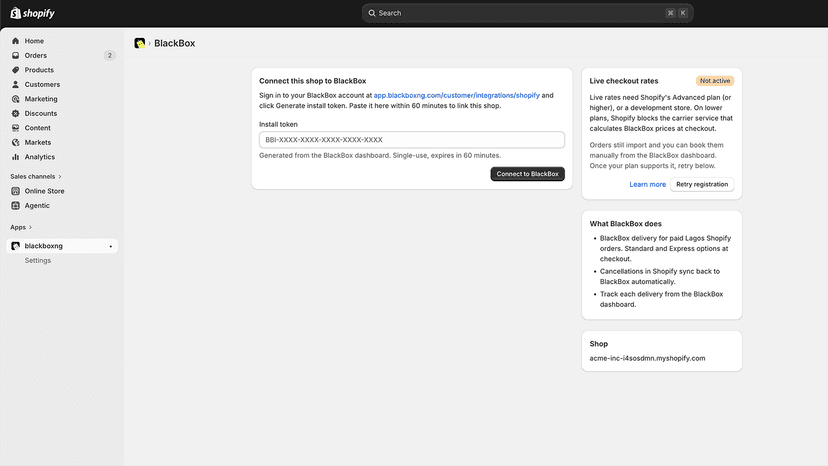Click the Customers person icon
The image size is (828, 466).
[15, 85]
